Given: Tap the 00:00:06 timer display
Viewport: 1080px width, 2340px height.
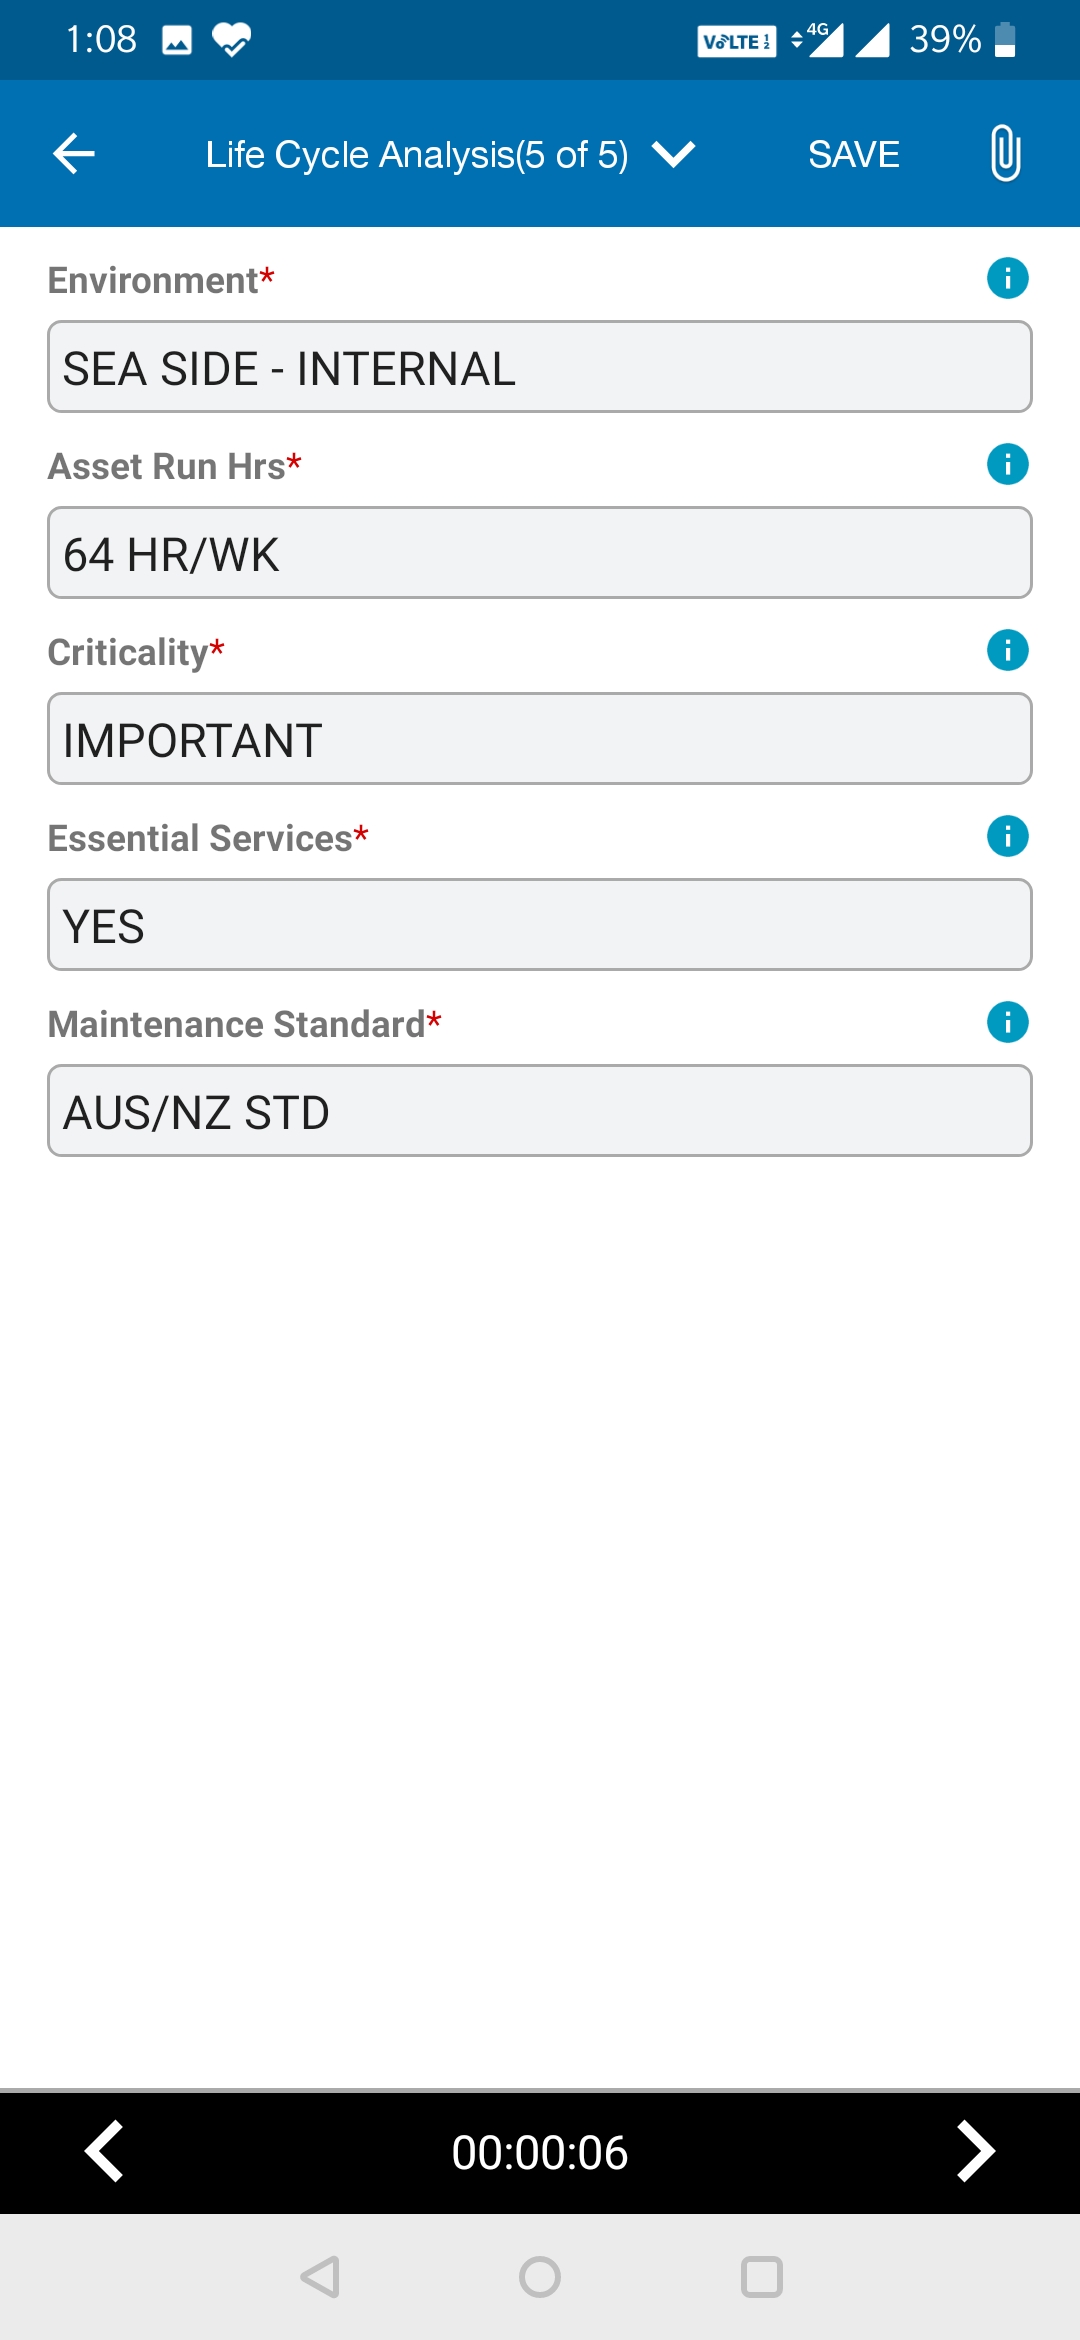Looking at the screenshot, I should (540, 2152).
